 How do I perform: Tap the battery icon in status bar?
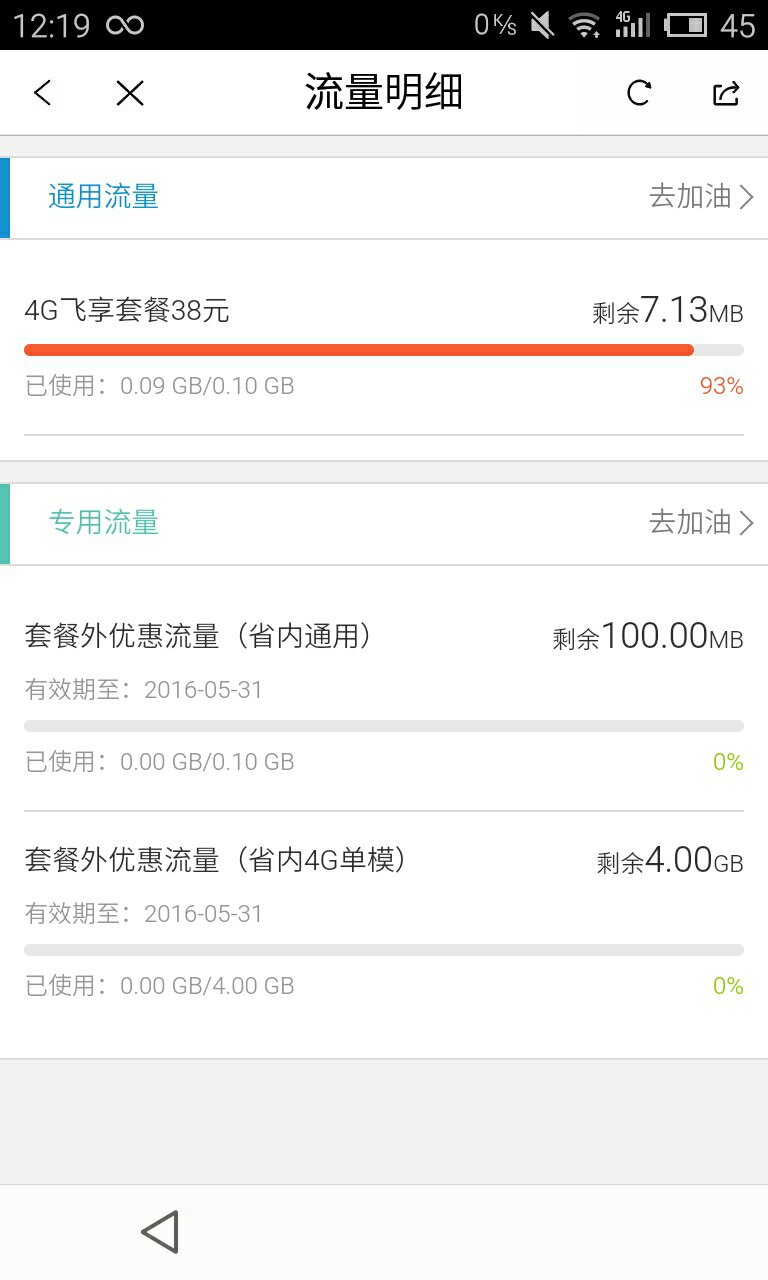[686, 25]
